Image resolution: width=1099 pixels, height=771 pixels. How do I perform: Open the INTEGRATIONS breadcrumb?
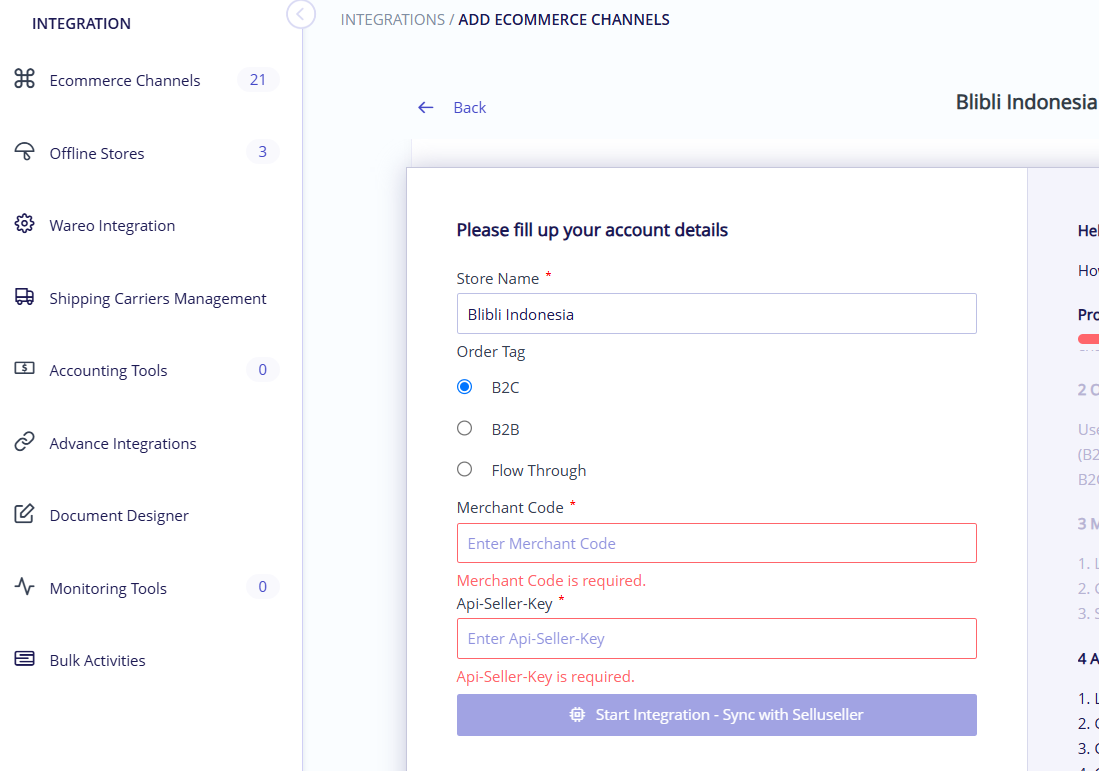pyautogui.click(x=392, y=19)
